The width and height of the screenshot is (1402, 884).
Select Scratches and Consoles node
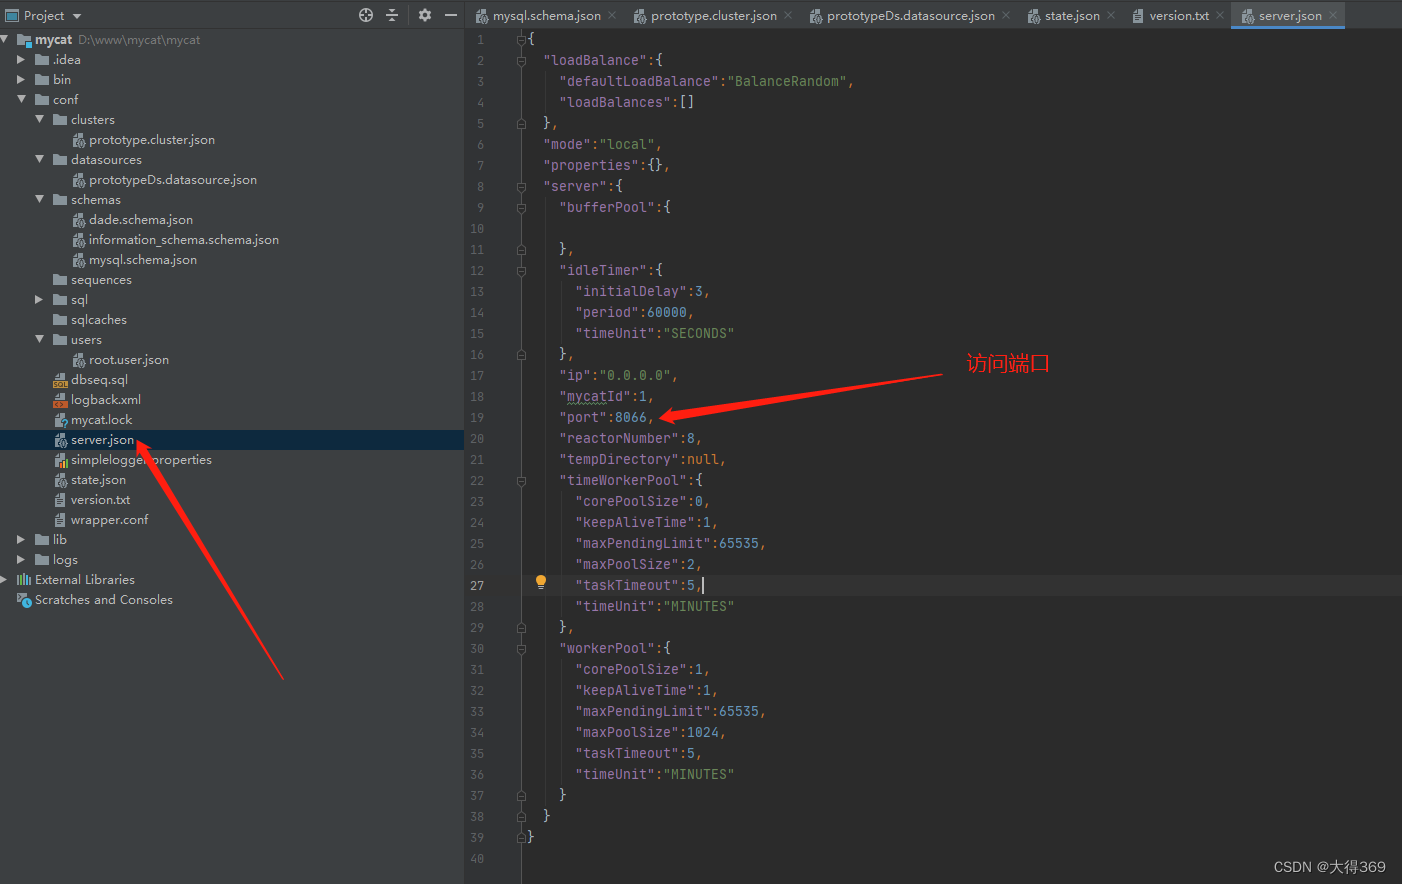pos(104,600)
